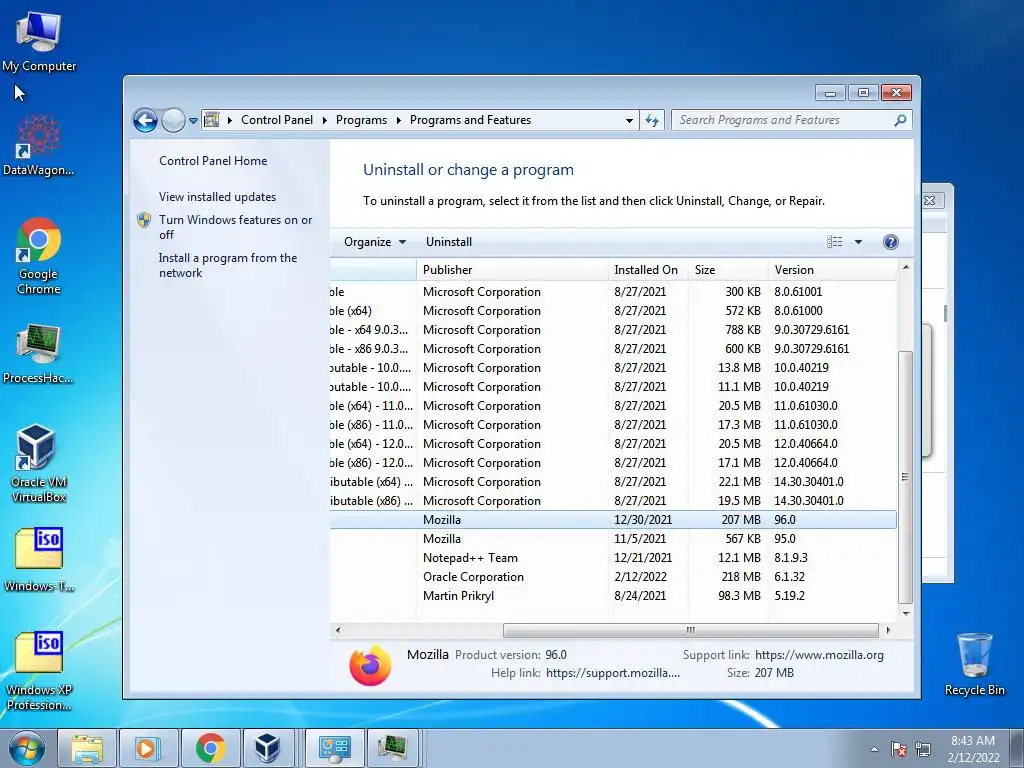The image size is (1024, 768).
Task: Click Programs and Features breadcrumb
Action: point(470,120)
